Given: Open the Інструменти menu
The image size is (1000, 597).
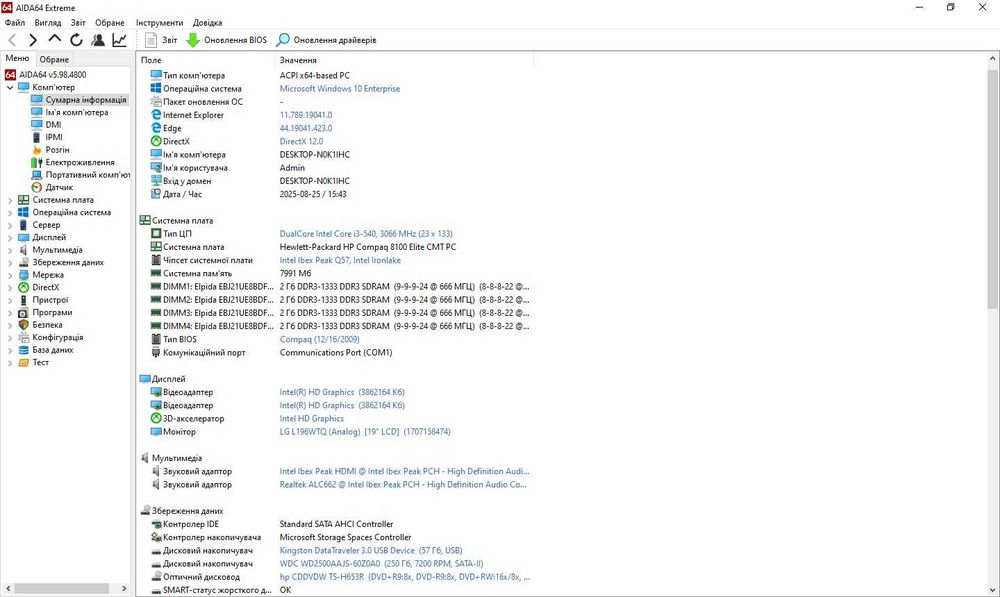Looking at the screenshot, I should (159, 22).
